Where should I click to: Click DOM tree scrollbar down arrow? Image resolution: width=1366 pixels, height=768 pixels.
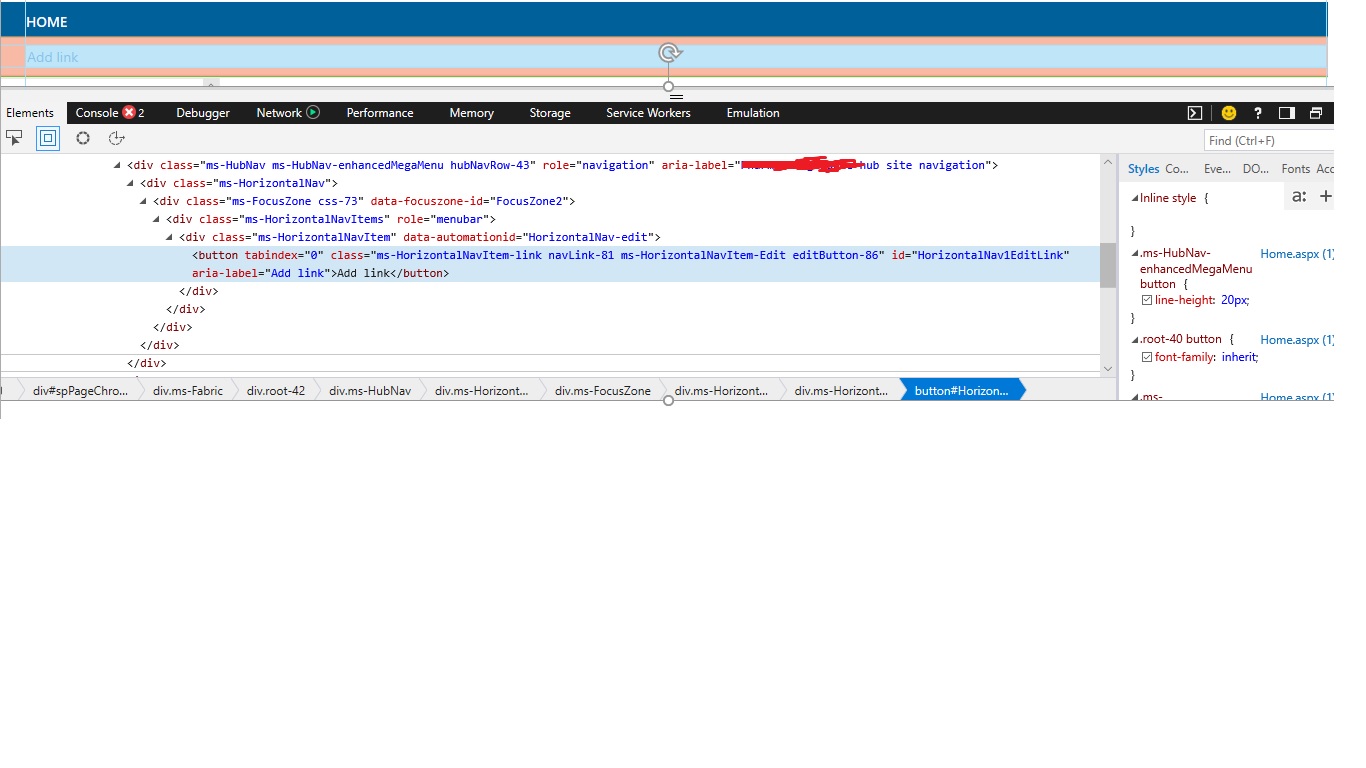1107,368
